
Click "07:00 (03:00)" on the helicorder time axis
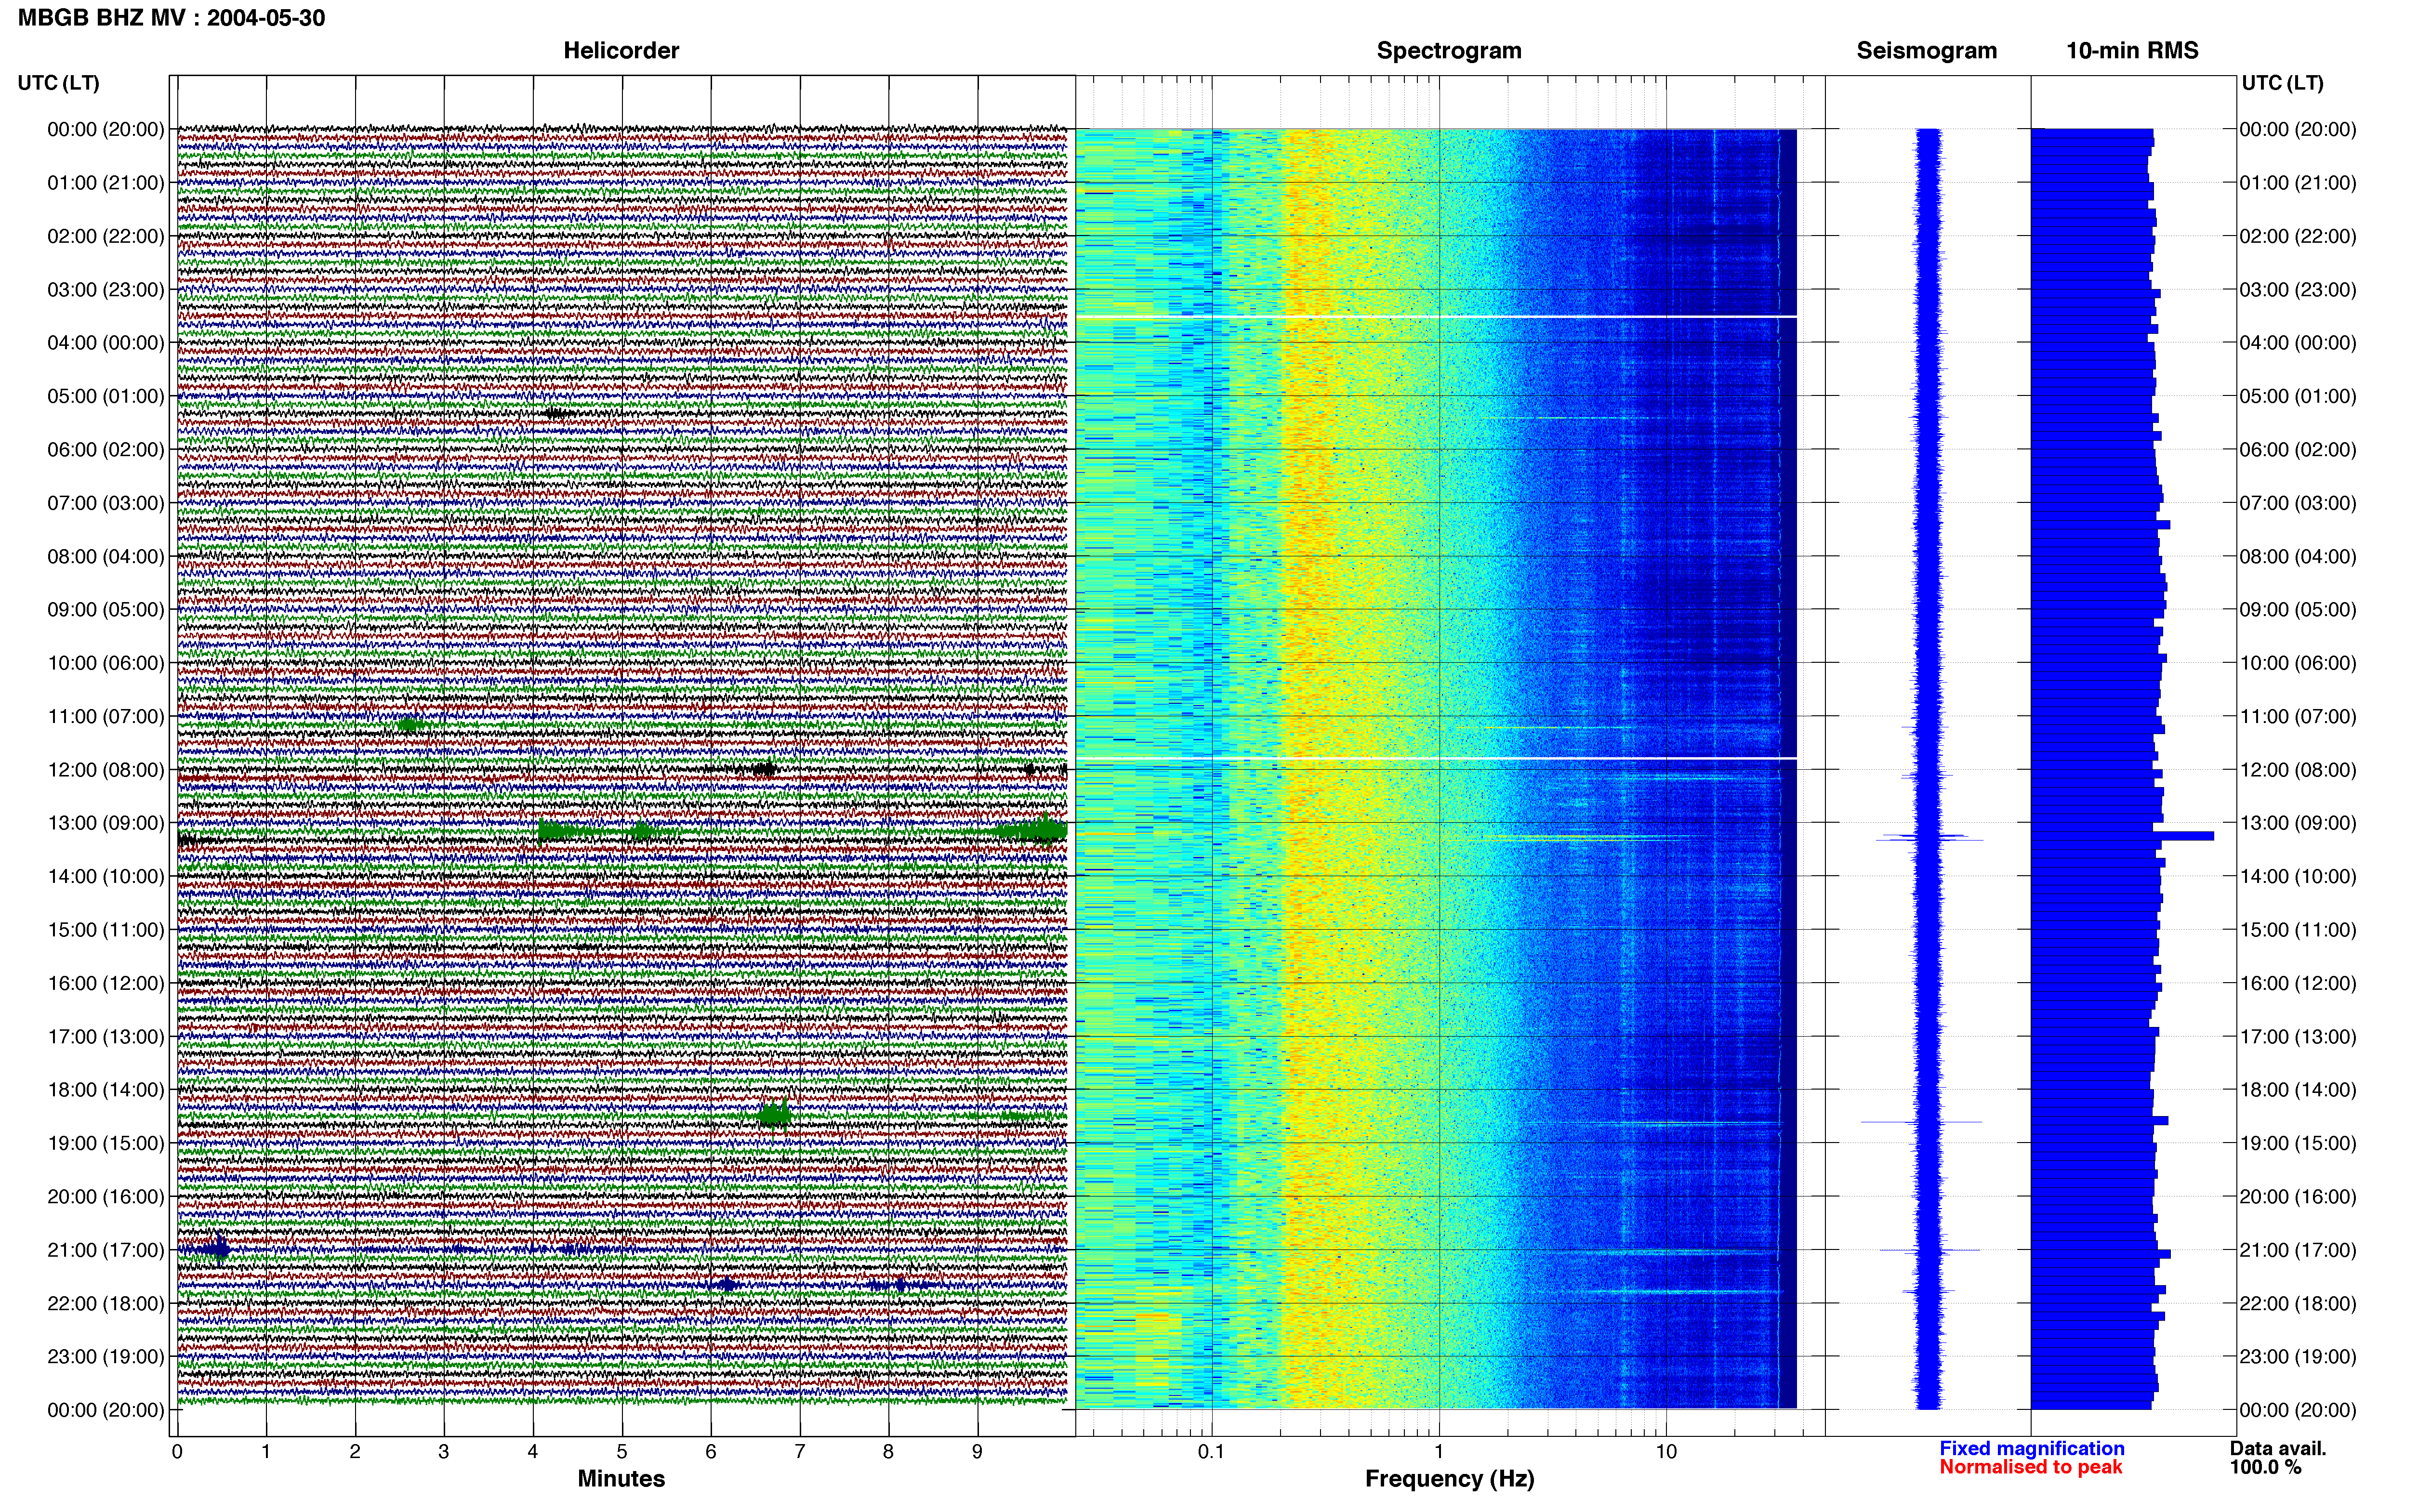point(106,503)
